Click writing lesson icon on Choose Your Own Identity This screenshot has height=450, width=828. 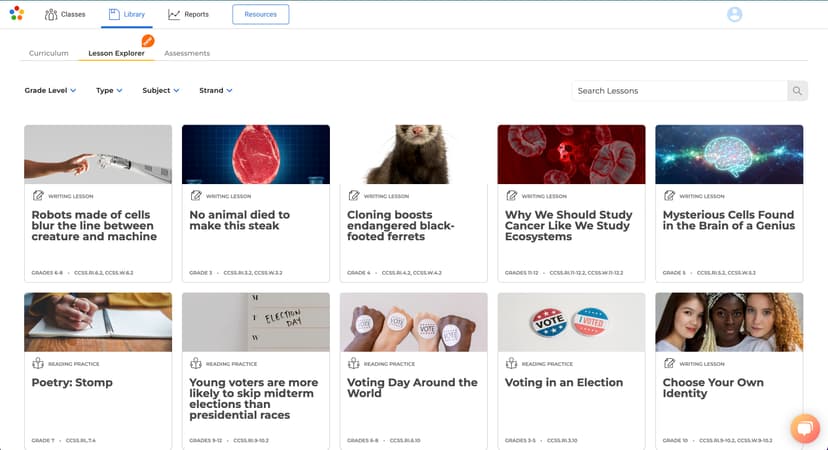pos(670,363)
